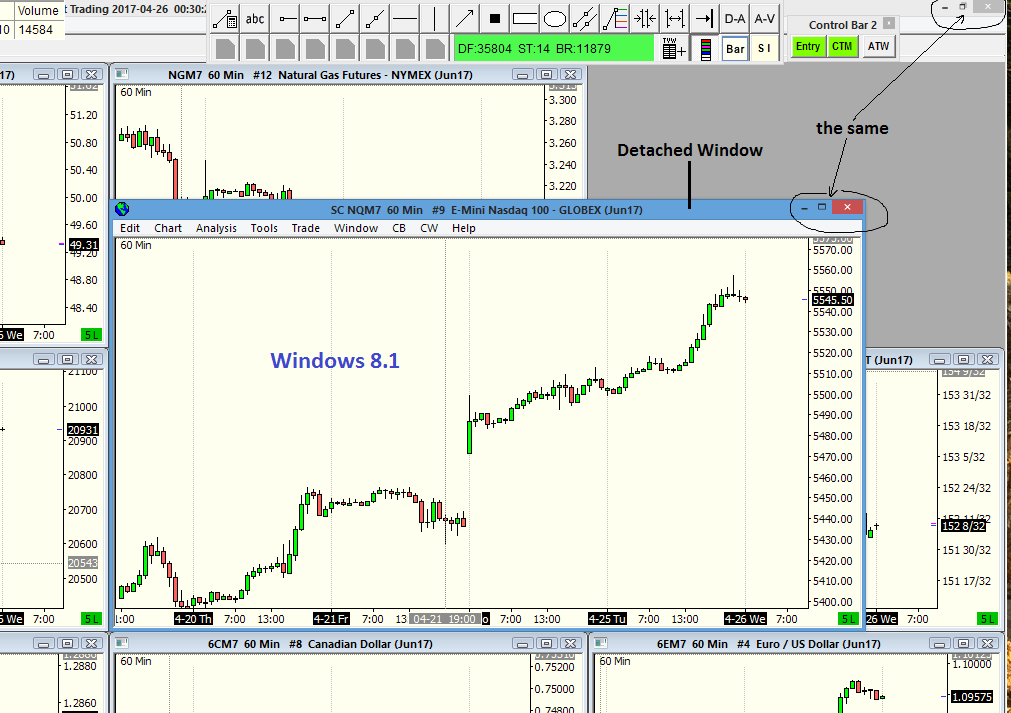Click the 14584 Volume value
The image size is (1011, 713).
[35, 30]
